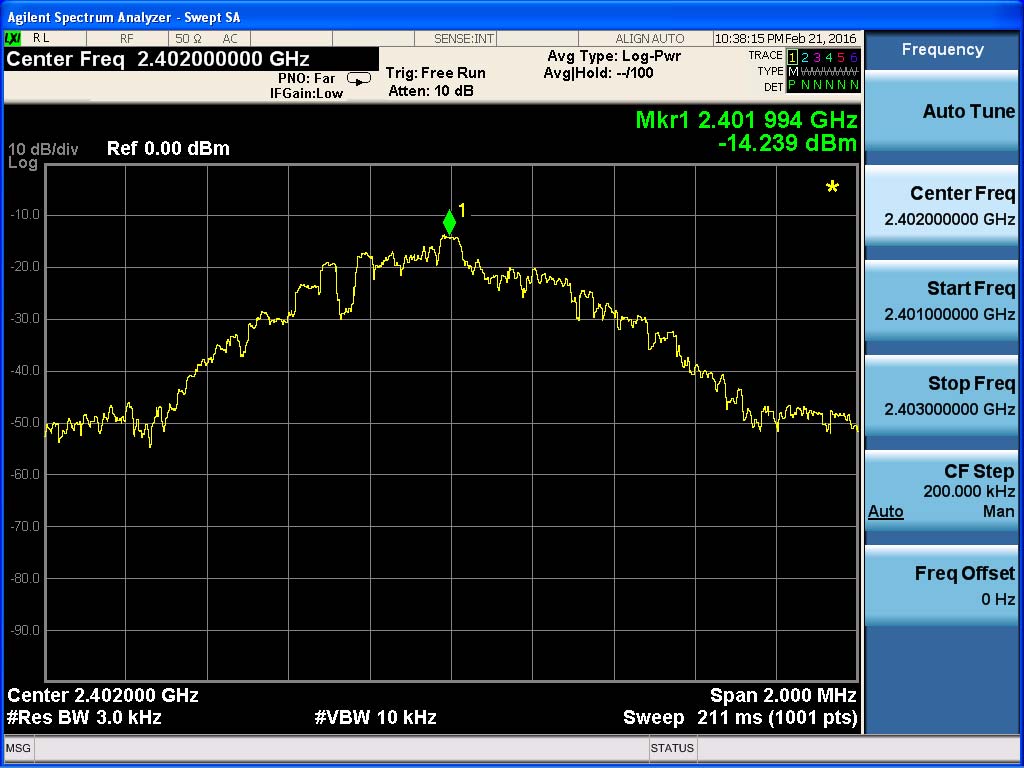
Task: Click the 50 Ω impedance indicator
Action: (x=189, y=39)
